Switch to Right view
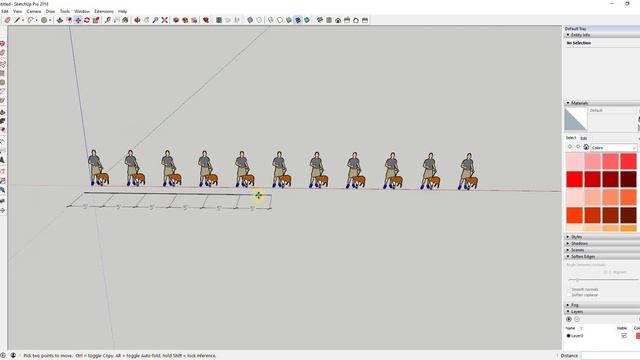This screenshot has height=360, width=640. coord(347,20)
